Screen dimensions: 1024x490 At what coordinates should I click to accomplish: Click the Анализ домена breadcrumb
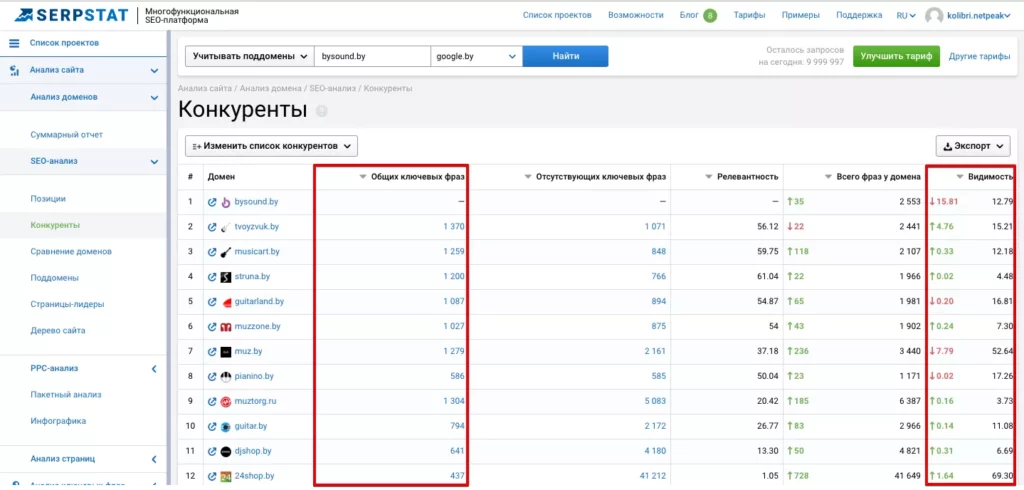point(270,88)
